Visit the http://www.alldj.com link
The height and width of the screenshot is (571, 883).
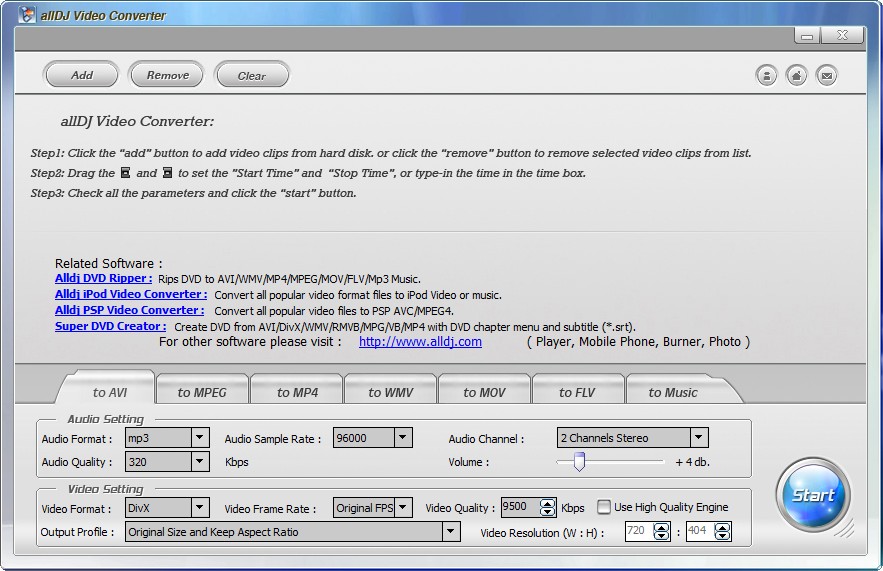pyautogui.click(x=420, y=341)
